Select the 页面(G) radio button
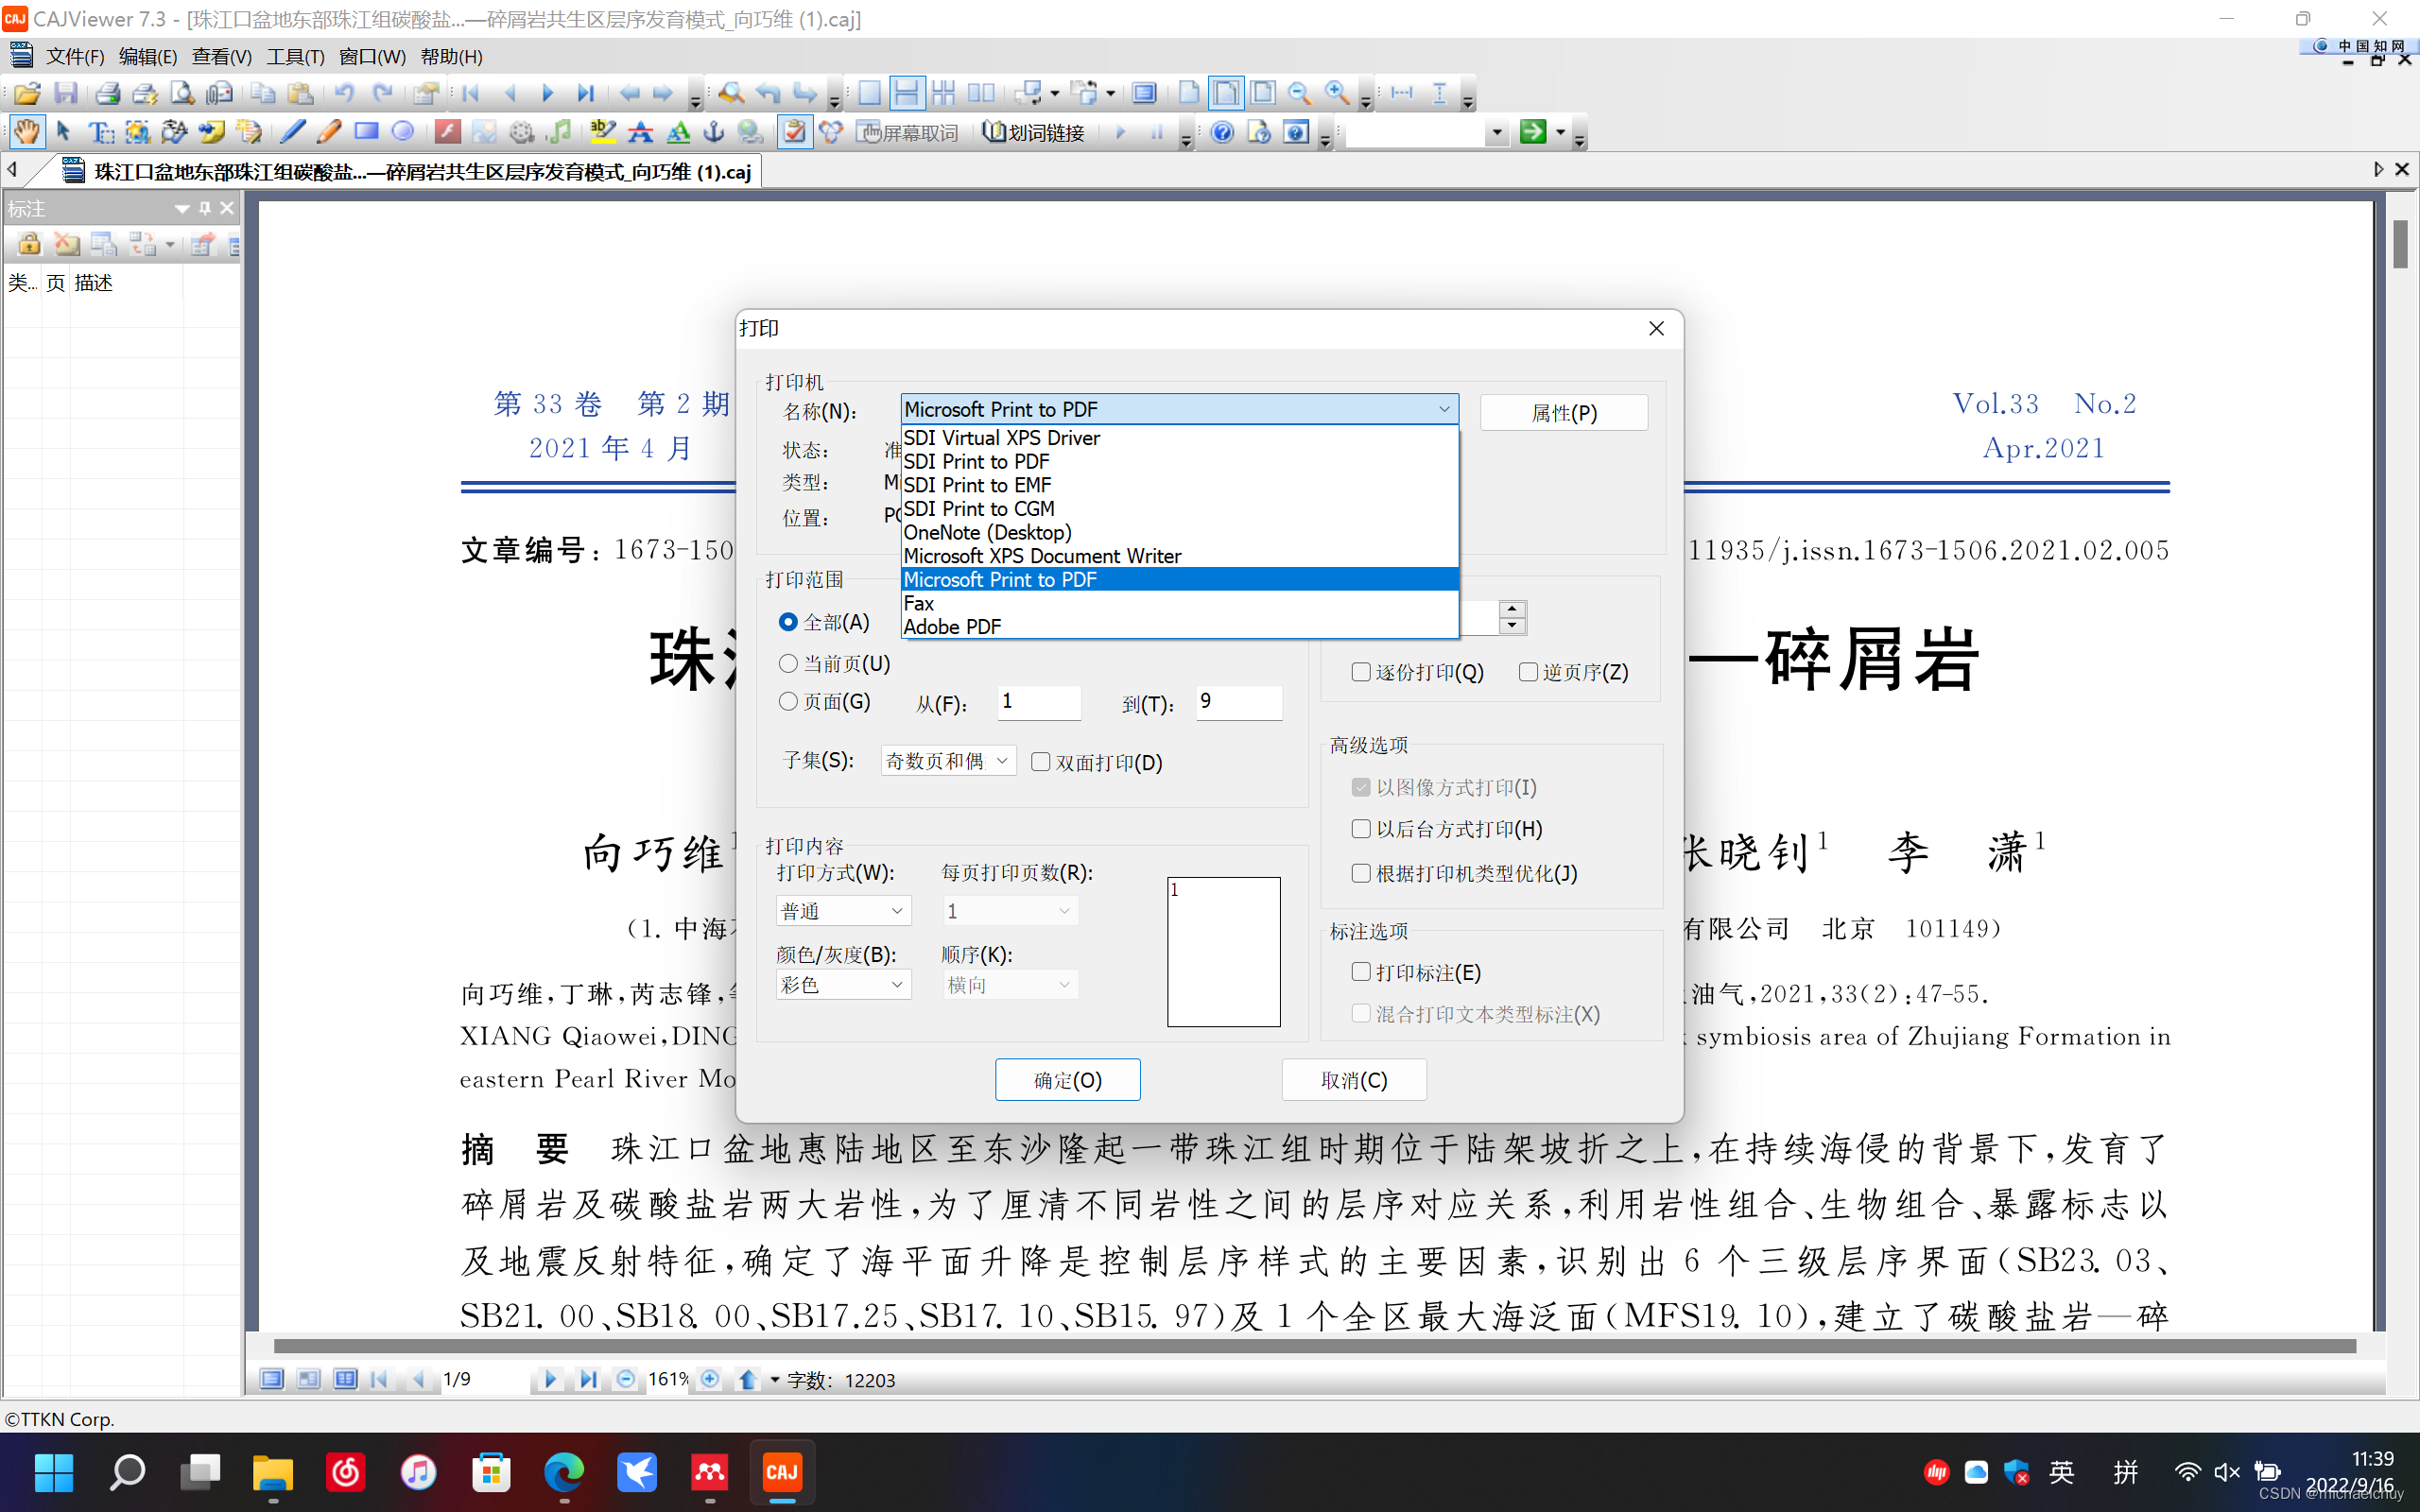 pyautogui.click(x=788, y=701)
